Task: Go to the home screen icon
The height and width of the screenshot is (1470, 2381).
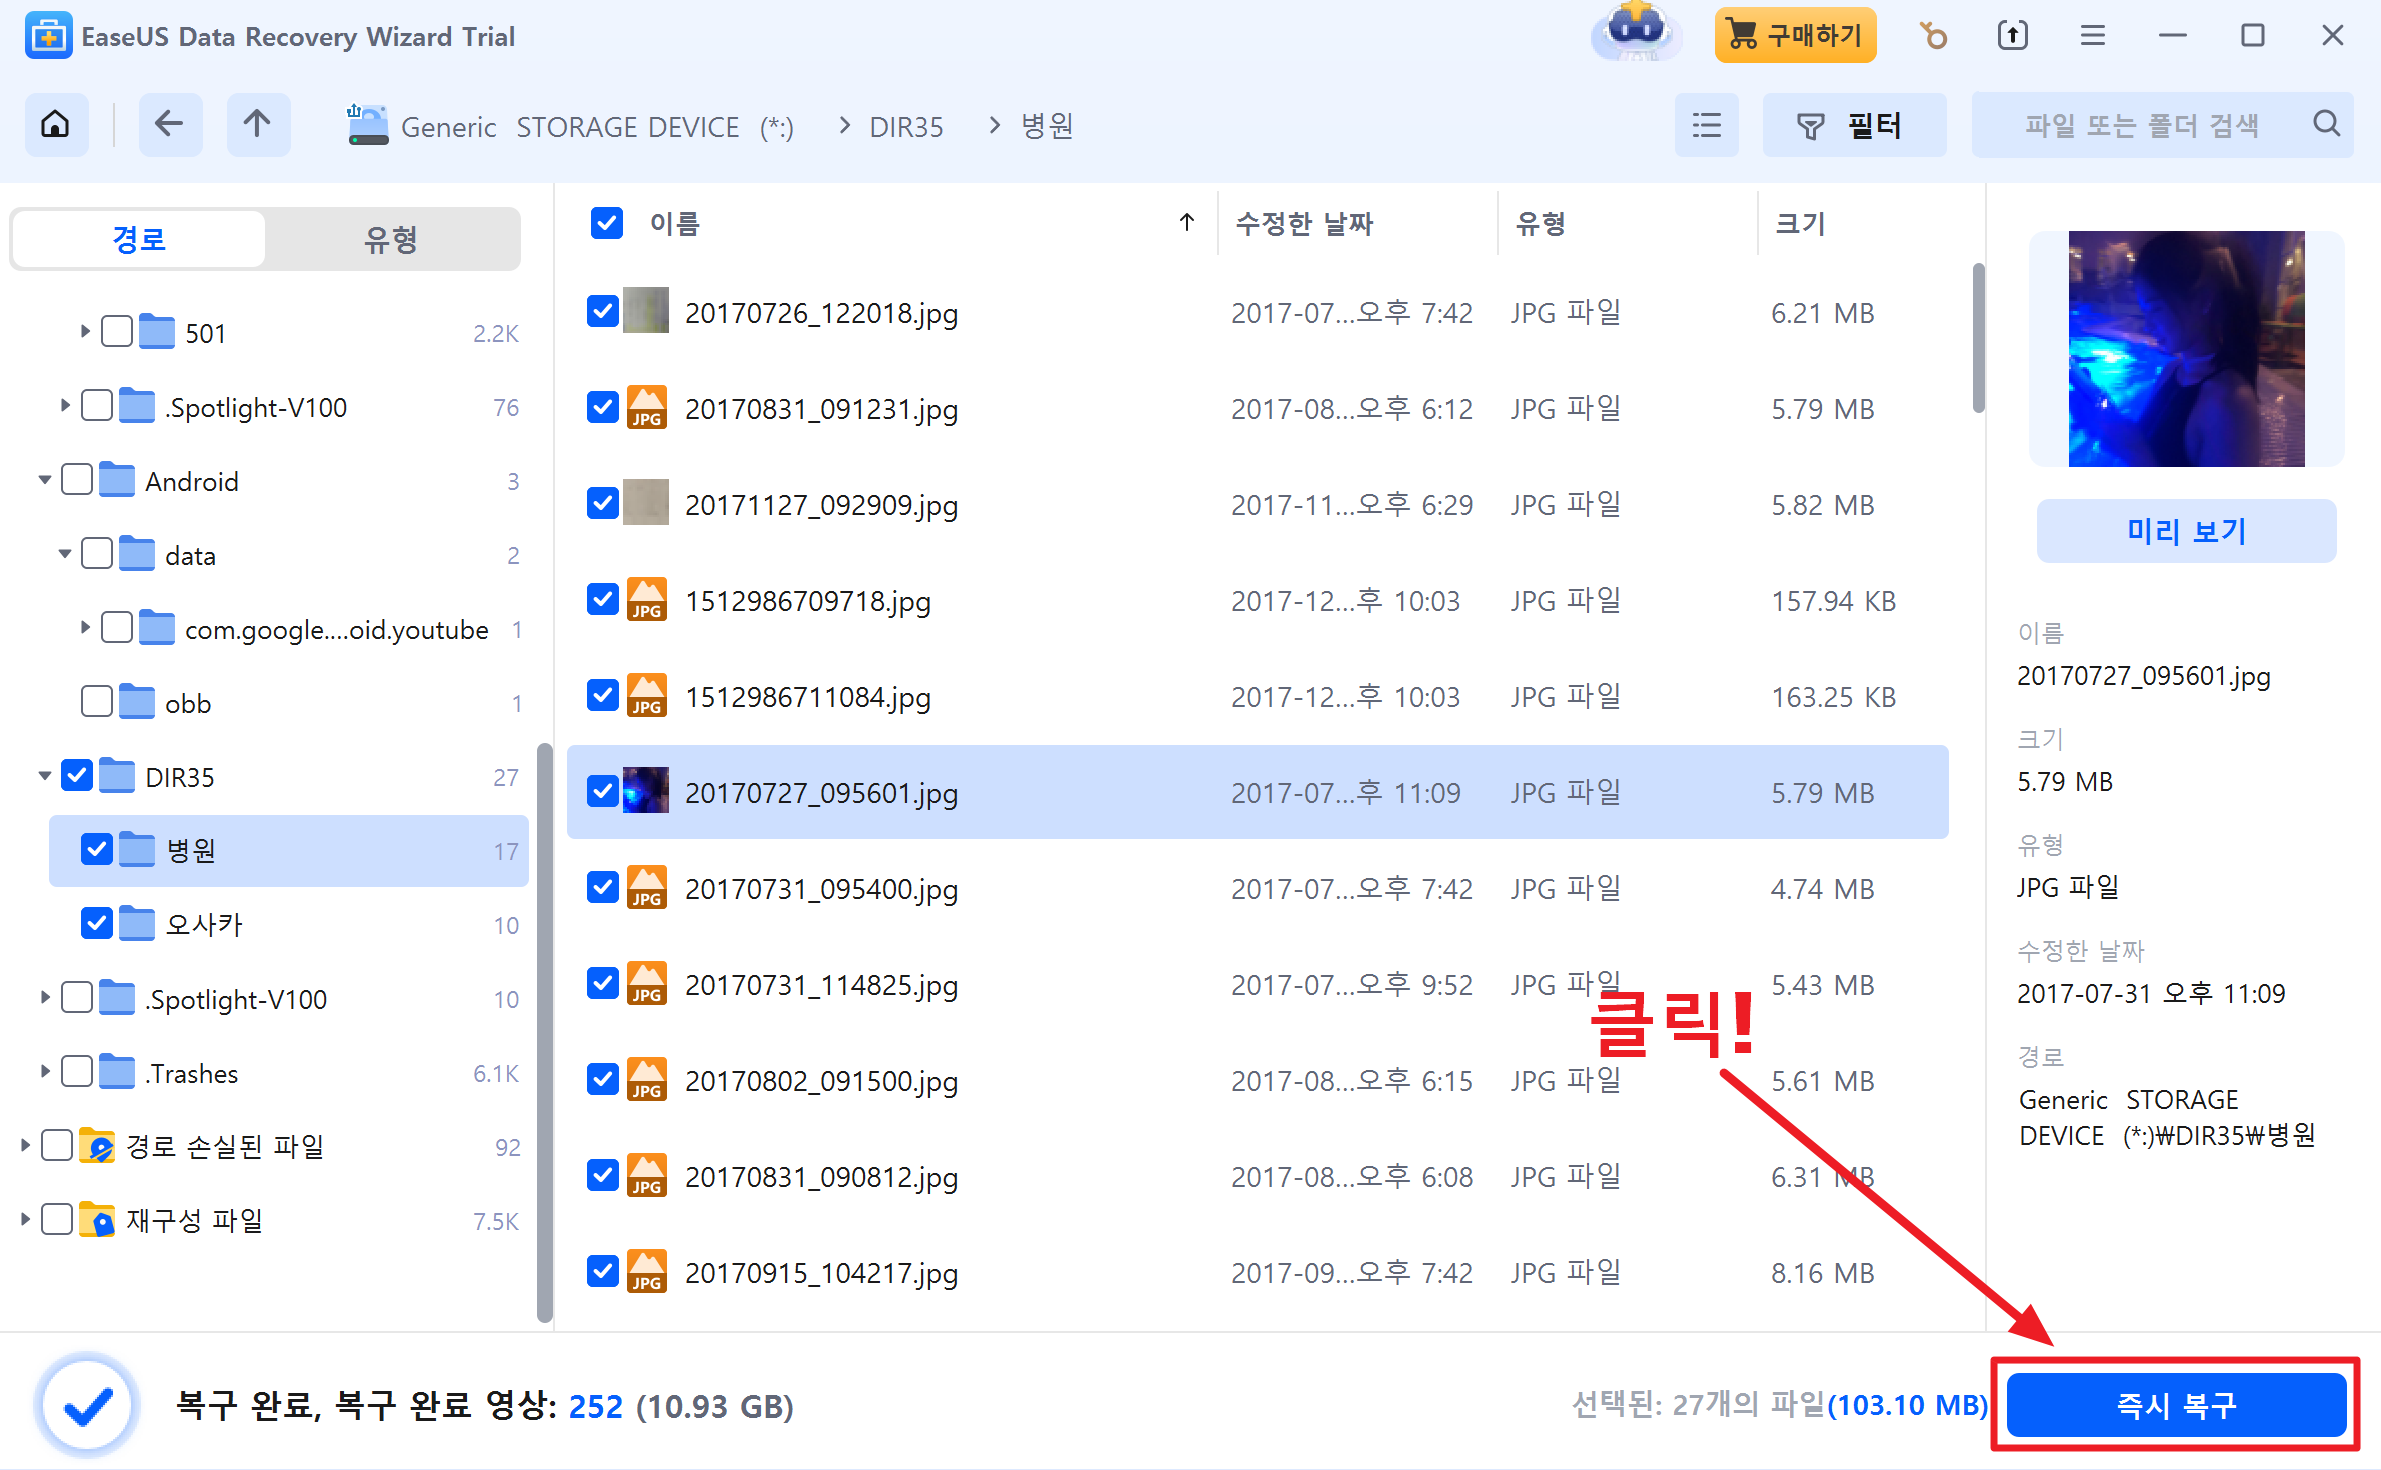Action: pos(56,125)
